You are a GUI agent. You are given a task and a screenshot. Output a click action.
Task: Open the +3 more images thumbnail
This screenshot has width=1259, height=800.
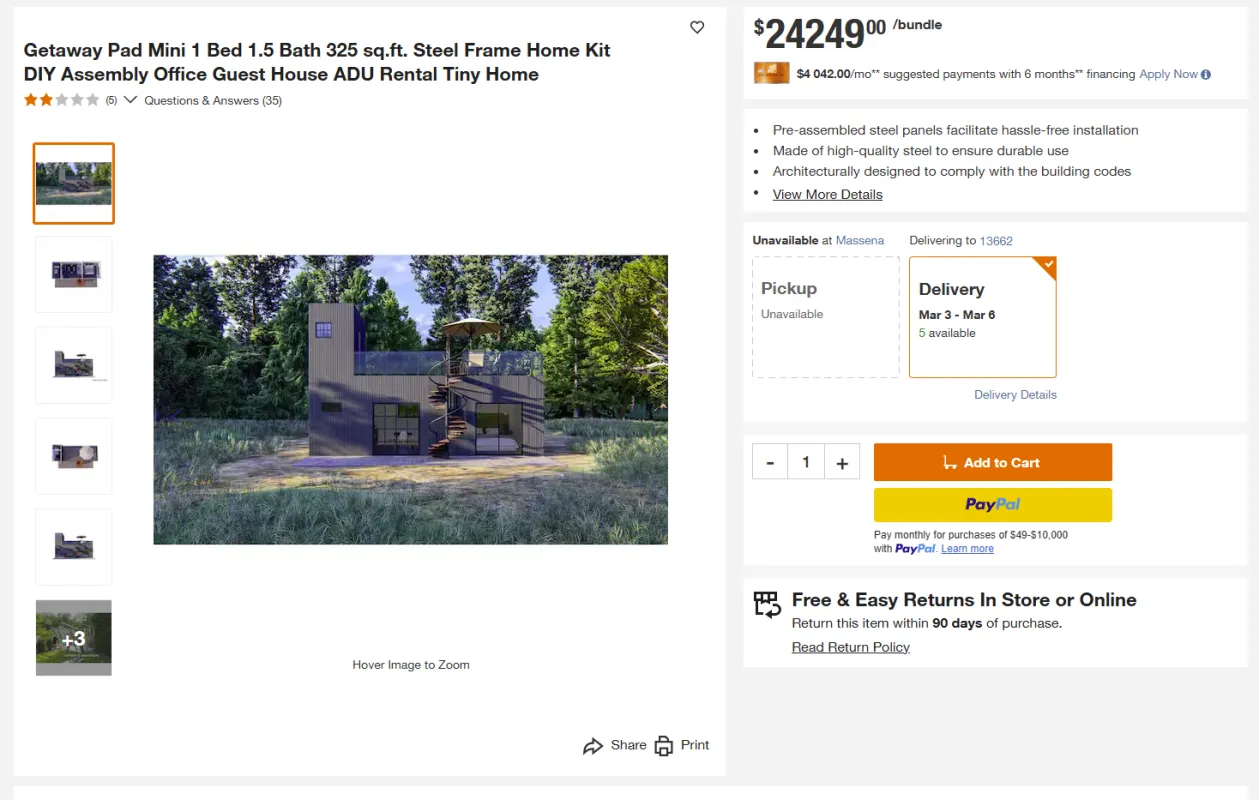click(74, 638)
